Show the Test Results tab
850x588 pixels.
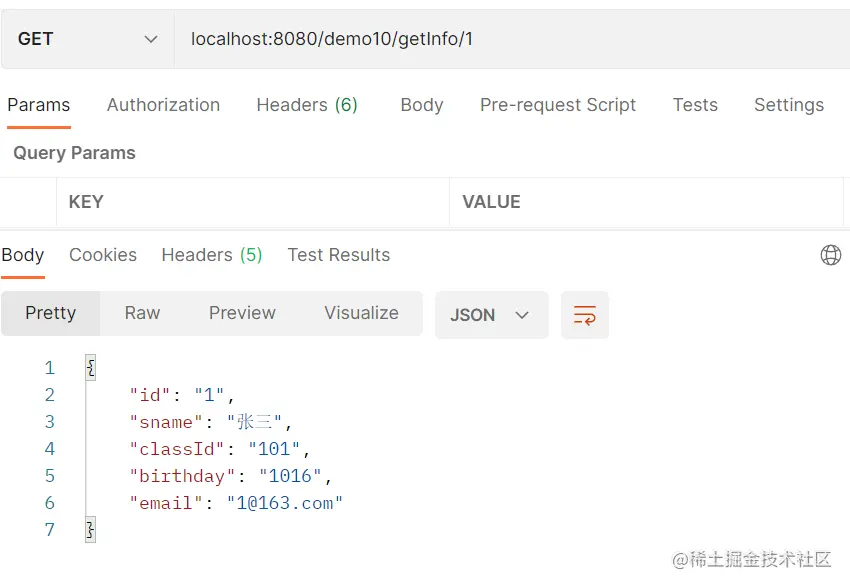pos(339,255)
